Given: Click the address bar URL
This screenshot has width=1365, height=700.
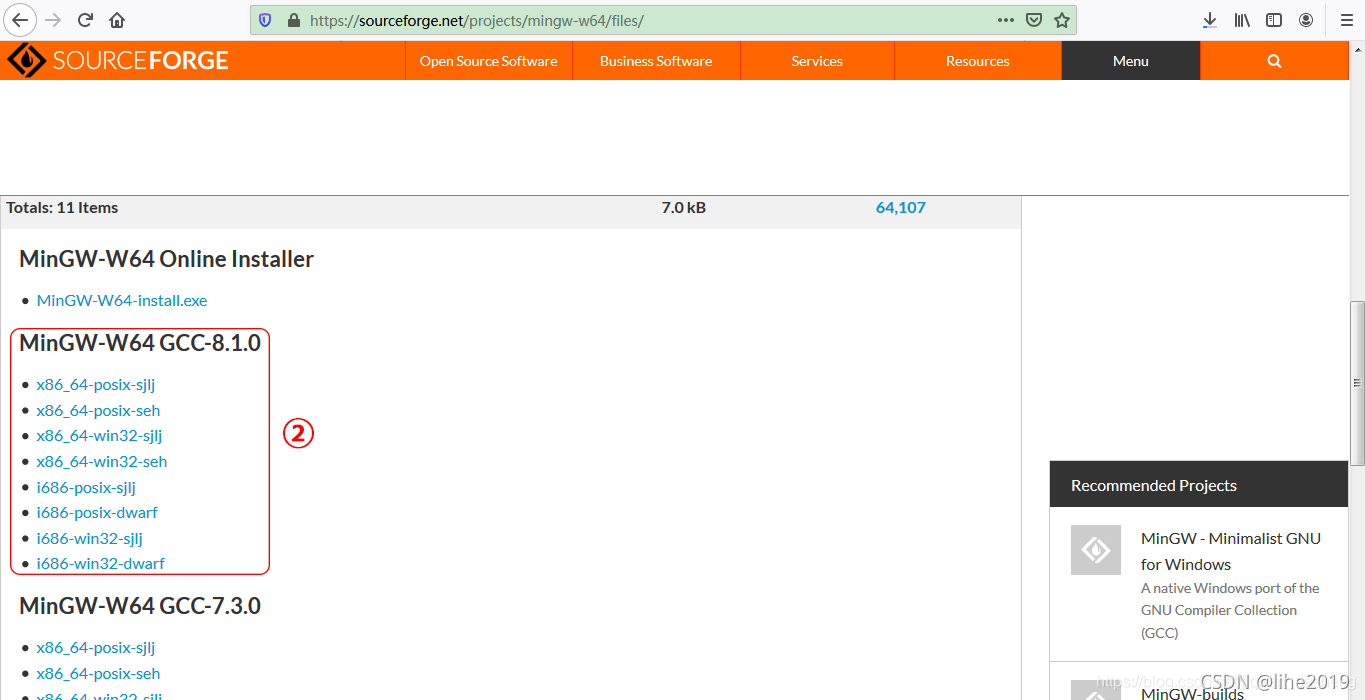Looking at the screenshot, I should point(477,20).
